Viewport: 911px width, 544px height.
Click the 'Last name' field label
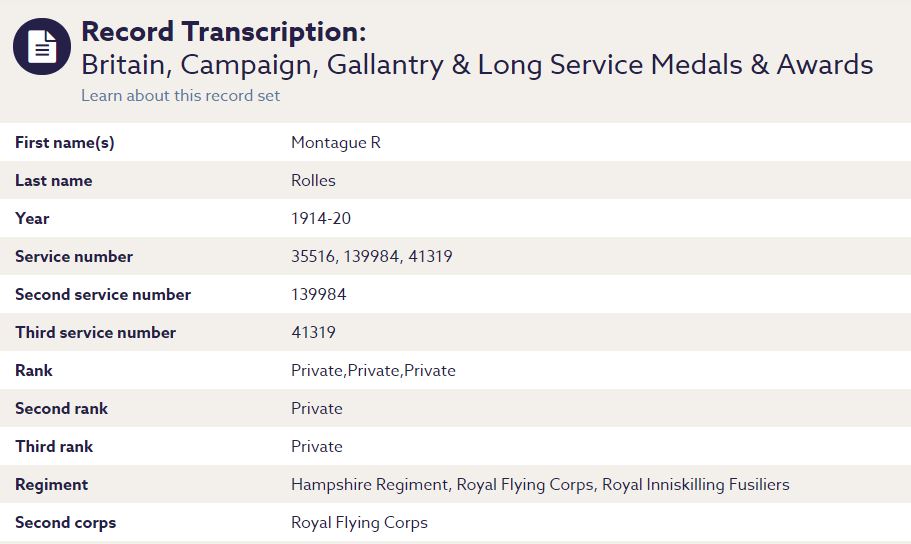(53, 181)
